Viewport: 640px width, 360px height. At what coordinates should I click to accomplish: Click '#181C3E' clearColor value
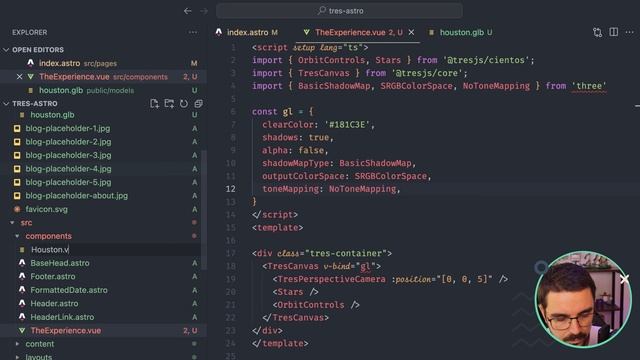[x=347, y=124]
